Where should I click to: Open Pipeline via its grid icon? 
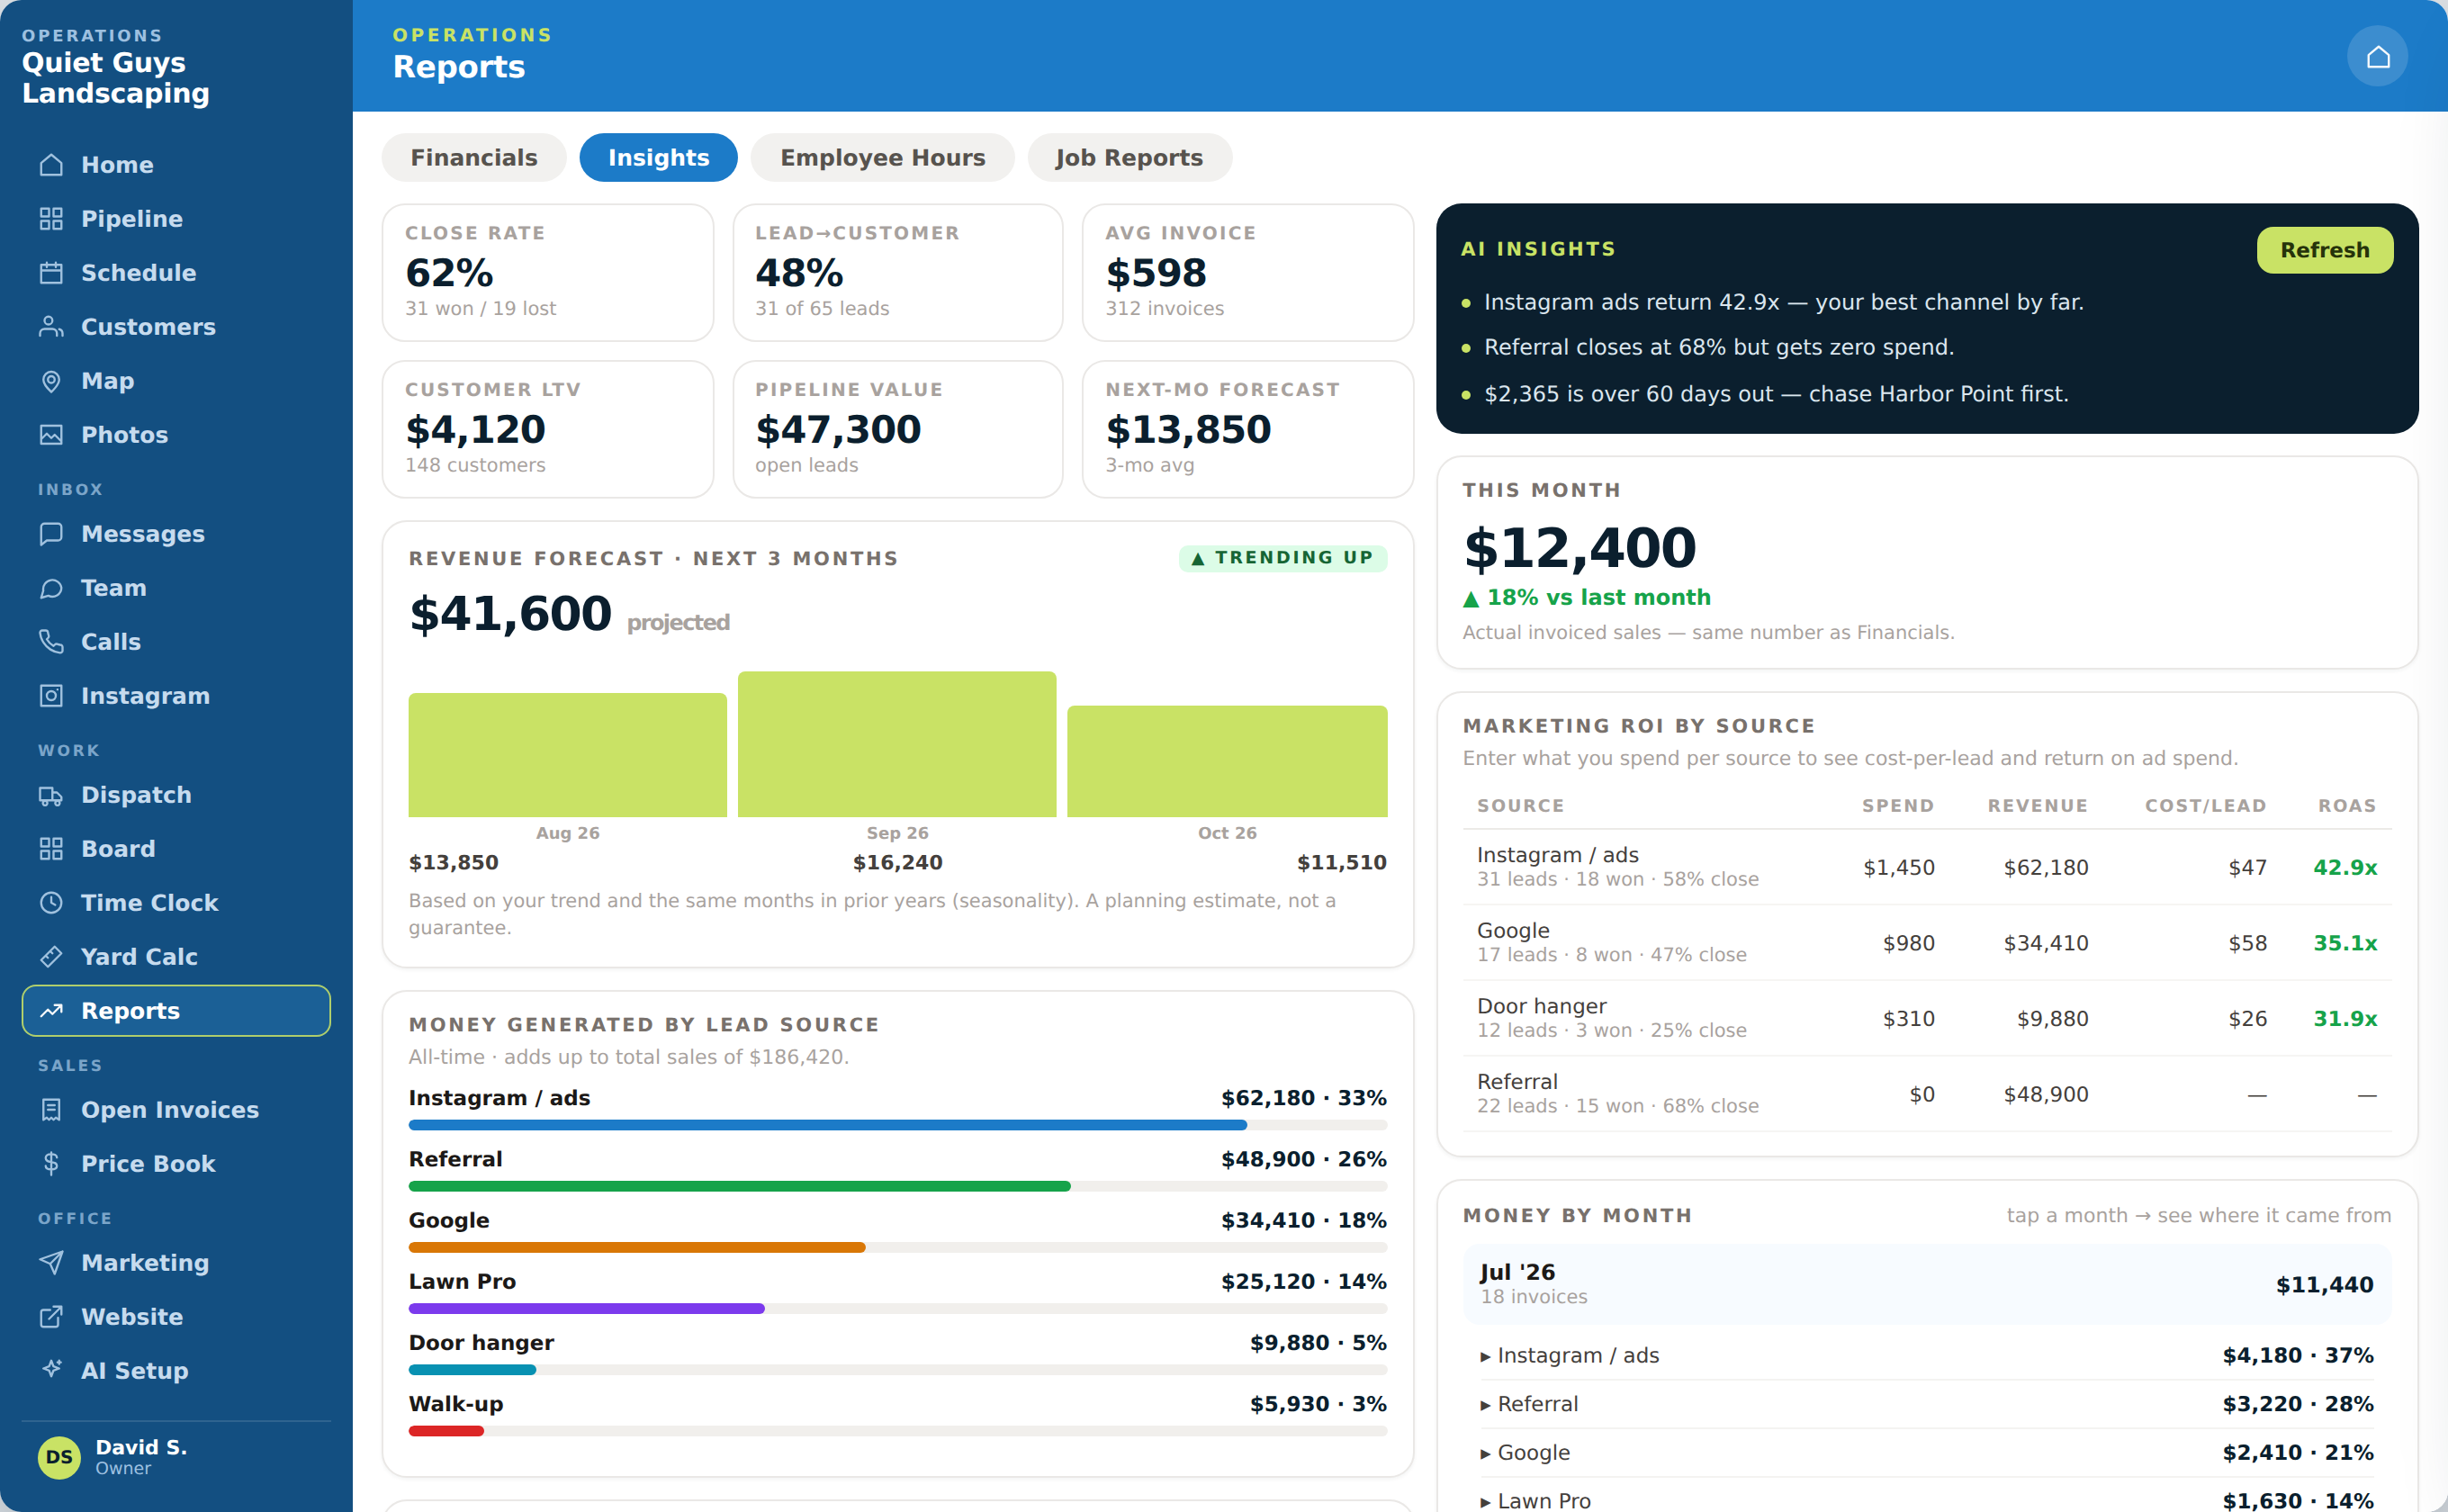point(51,219)
